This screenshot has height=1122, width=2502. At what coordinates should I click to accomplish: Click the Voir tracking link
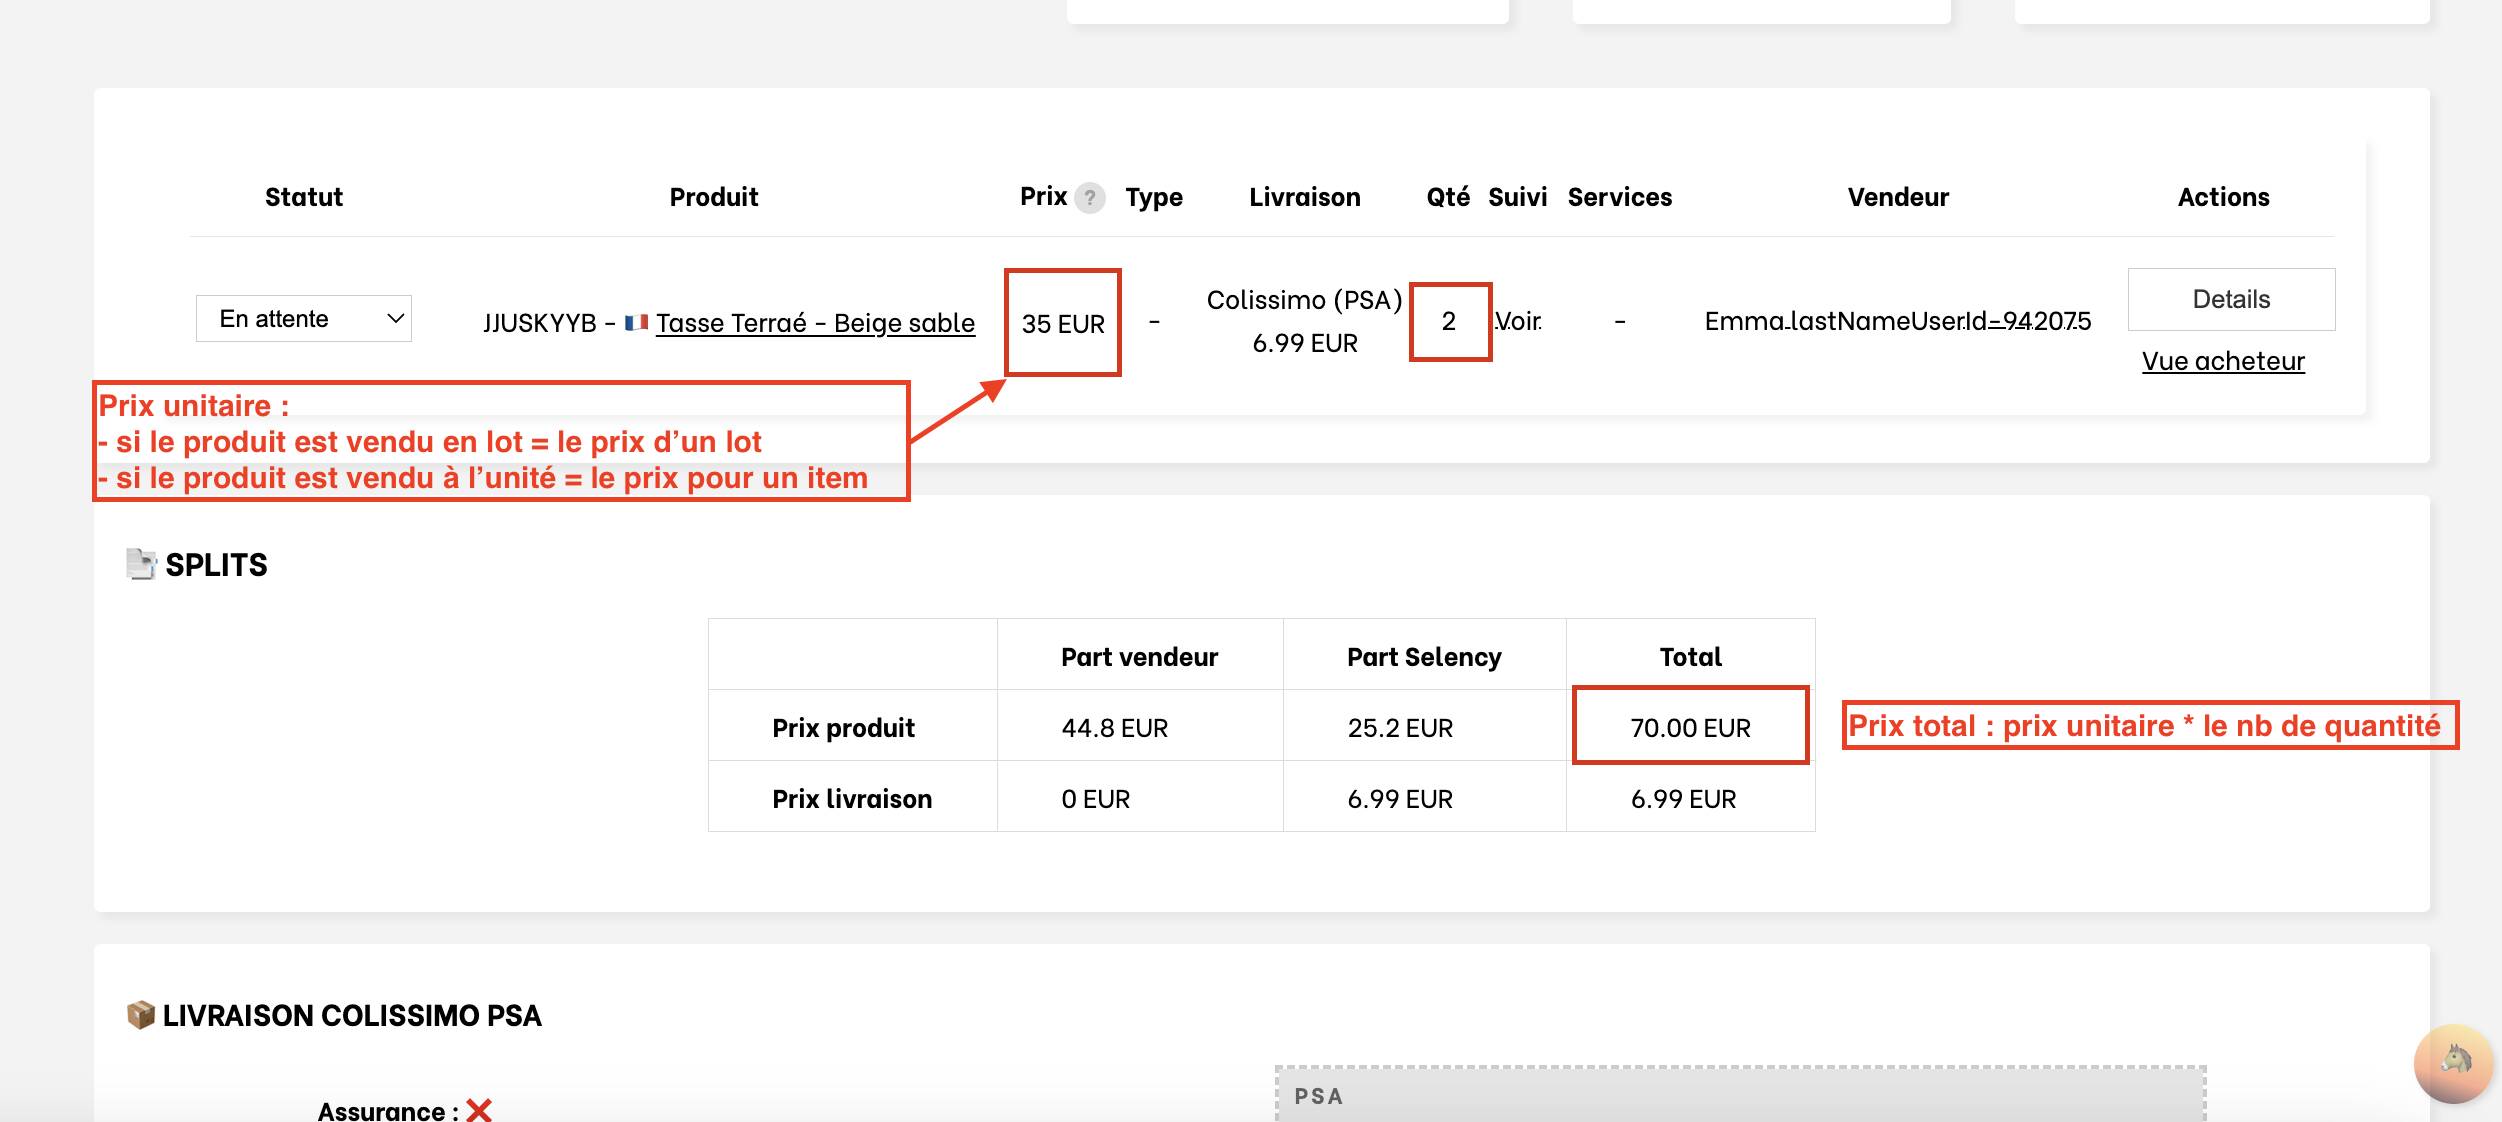1518,321
